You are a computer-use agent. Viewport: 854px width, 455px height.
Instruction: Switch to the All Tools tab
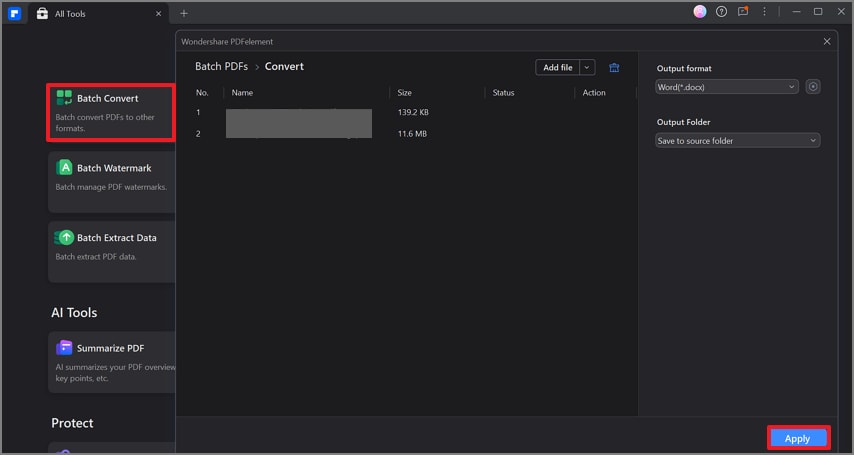click(98, 14)
